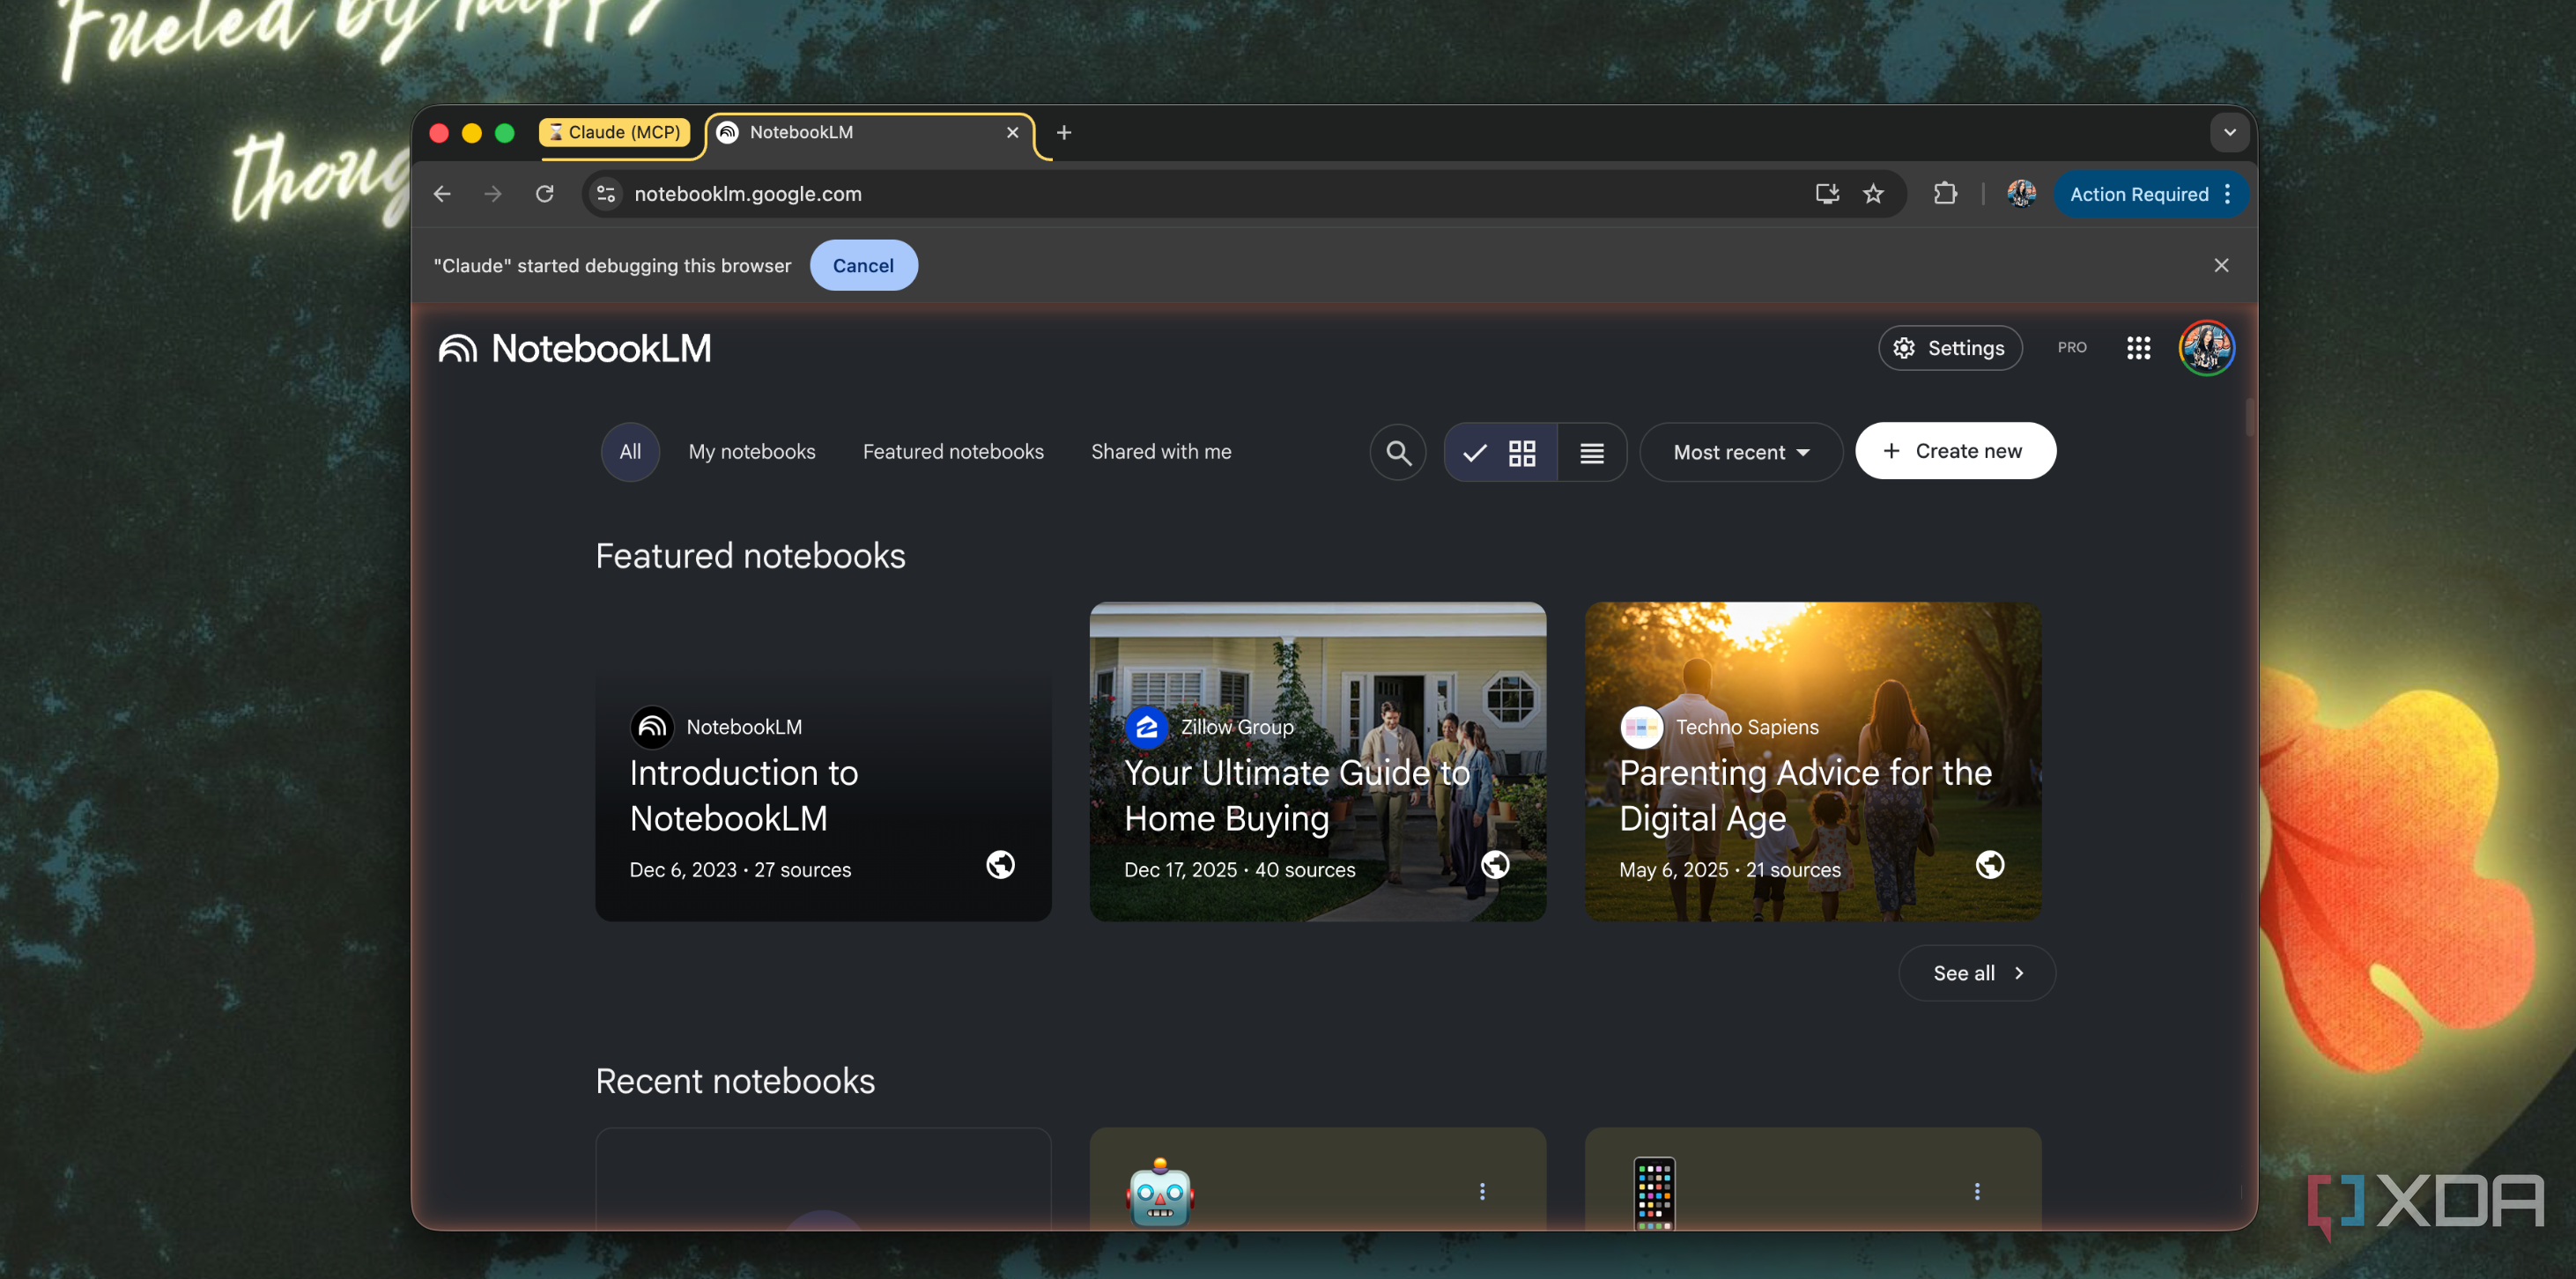2576x1279 pixels.
Task: Select the All filter tab
Action: click(630, 452)
